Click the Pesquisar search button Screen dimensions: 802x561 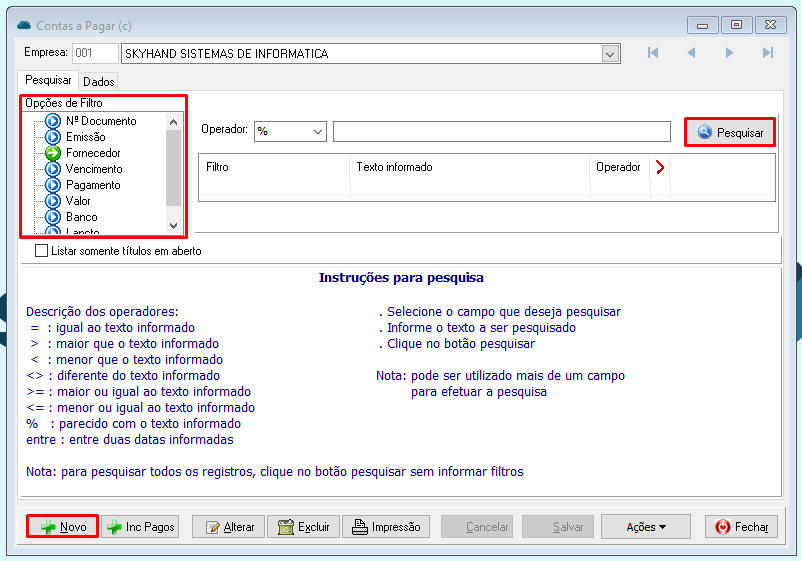coord(730,132)
